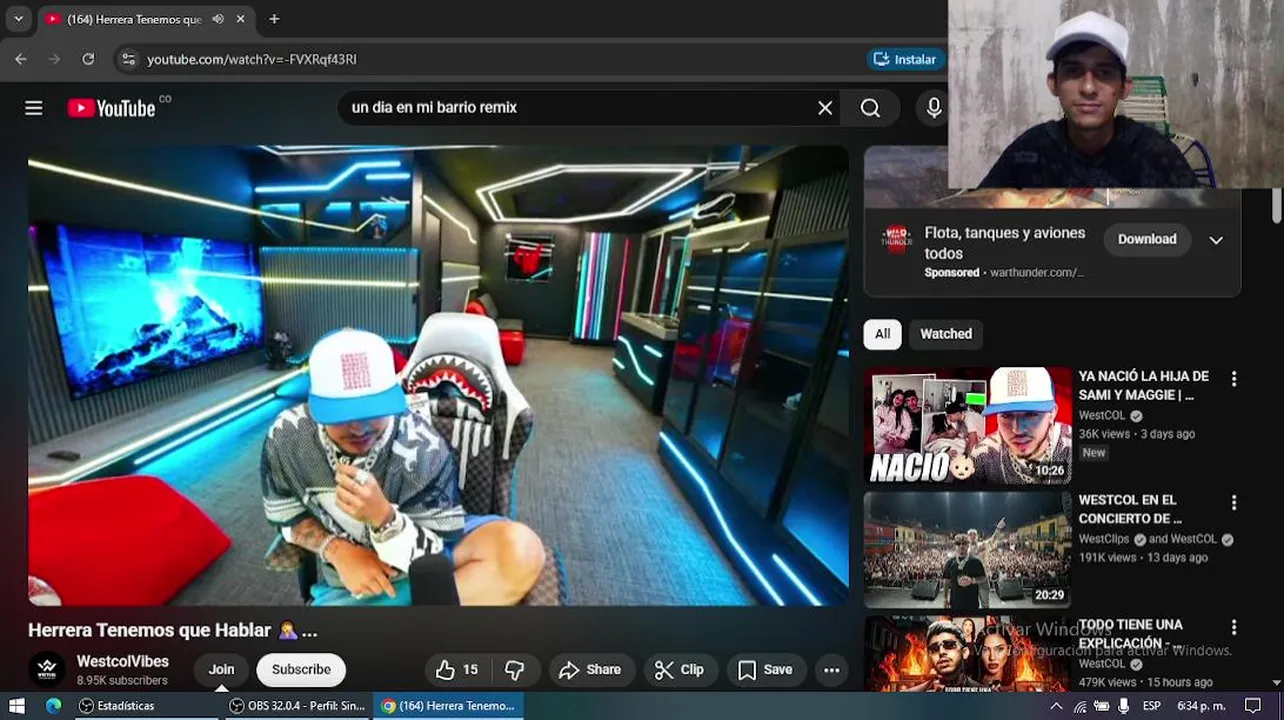This screenshot has width=1284, height=720.
Task: Save video to playlist
Action: pos(765,670)
